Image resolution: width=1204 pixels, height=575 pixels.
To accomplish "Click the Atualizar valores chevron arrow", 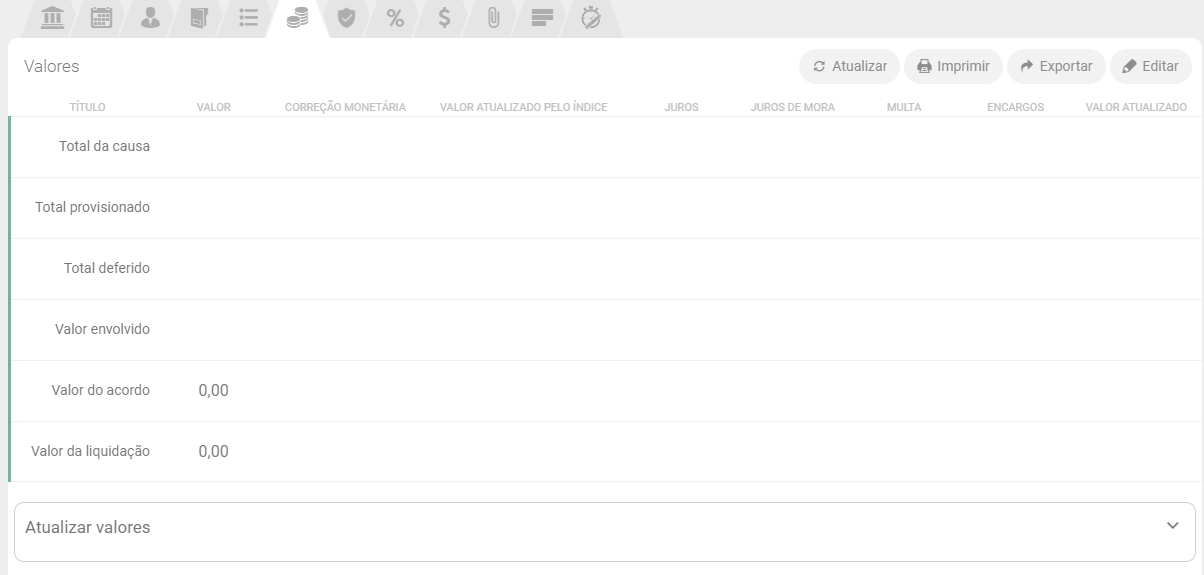I will (1173, 526).
